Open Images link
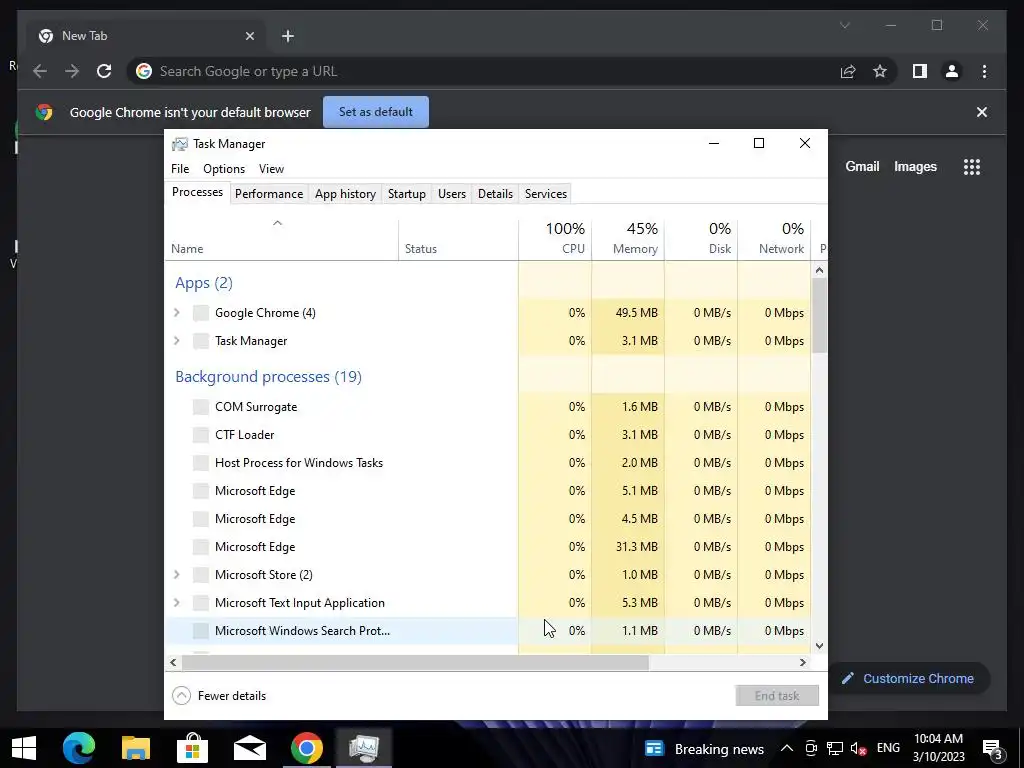Viewport: 1024px width, 768px height. click(915, 167)
